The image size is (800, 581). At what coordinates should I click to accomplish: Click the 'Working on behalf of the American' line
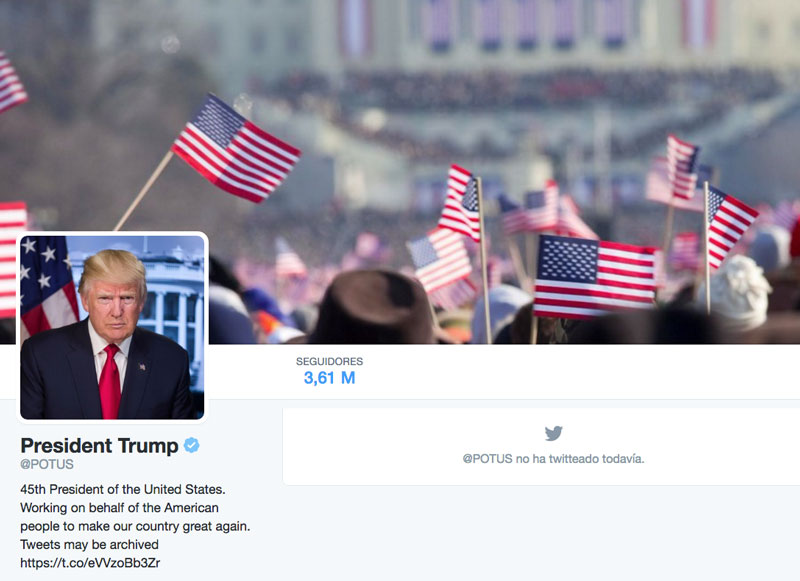[119, 508]
